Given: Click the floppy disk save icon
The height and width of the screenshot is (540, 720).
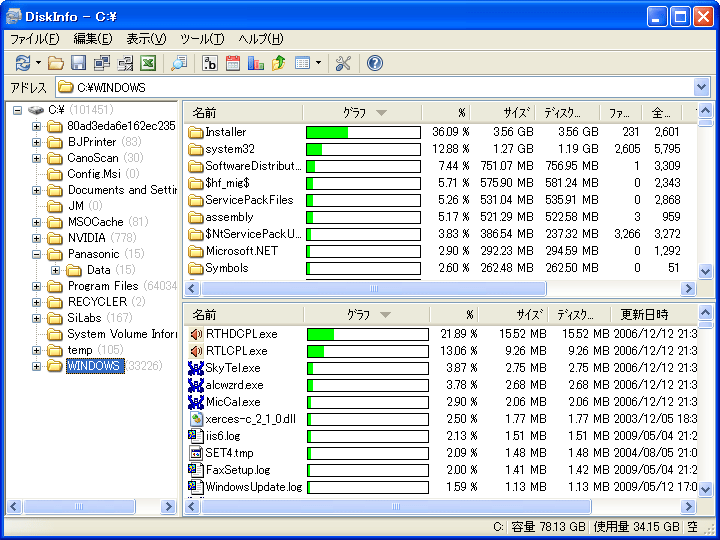Looking at the screenshot, I should pyautogui.click(x=79, y=63).
